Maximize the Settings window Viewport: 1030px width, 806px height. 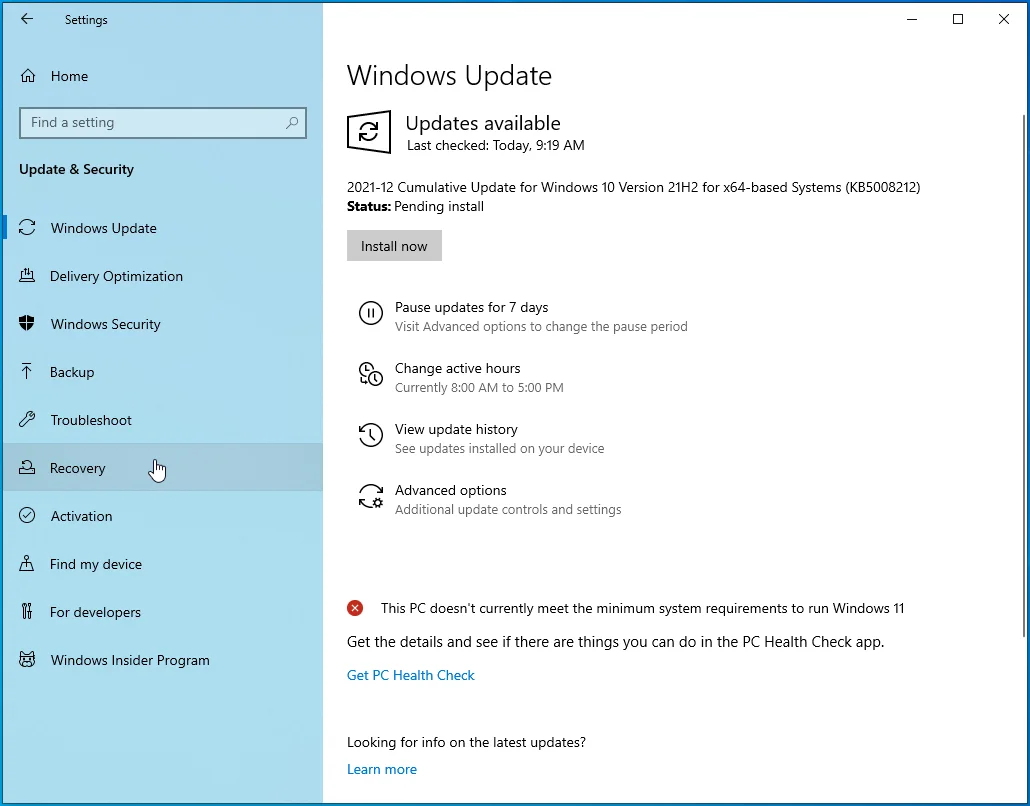[958, 19]
